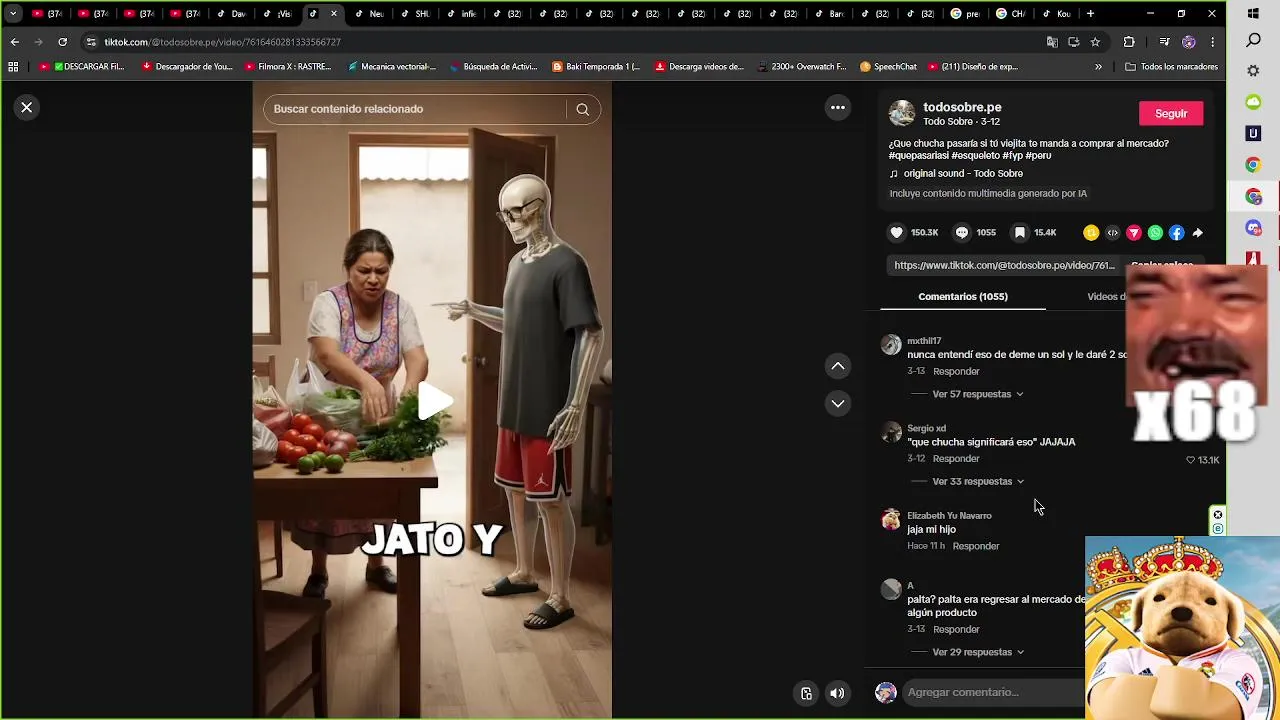Open todosobre.pe profile avatar
The width and height of the screenshot is (1280, 720).
(x=902, y=113)
